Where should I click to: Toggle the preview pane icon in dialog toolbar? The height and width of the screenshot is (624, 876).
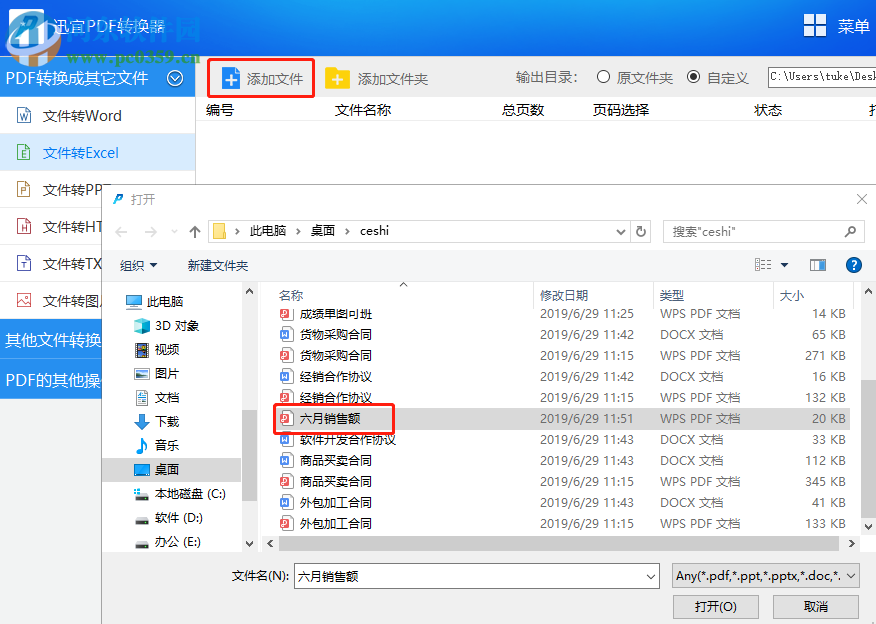(x=817, y=265)
